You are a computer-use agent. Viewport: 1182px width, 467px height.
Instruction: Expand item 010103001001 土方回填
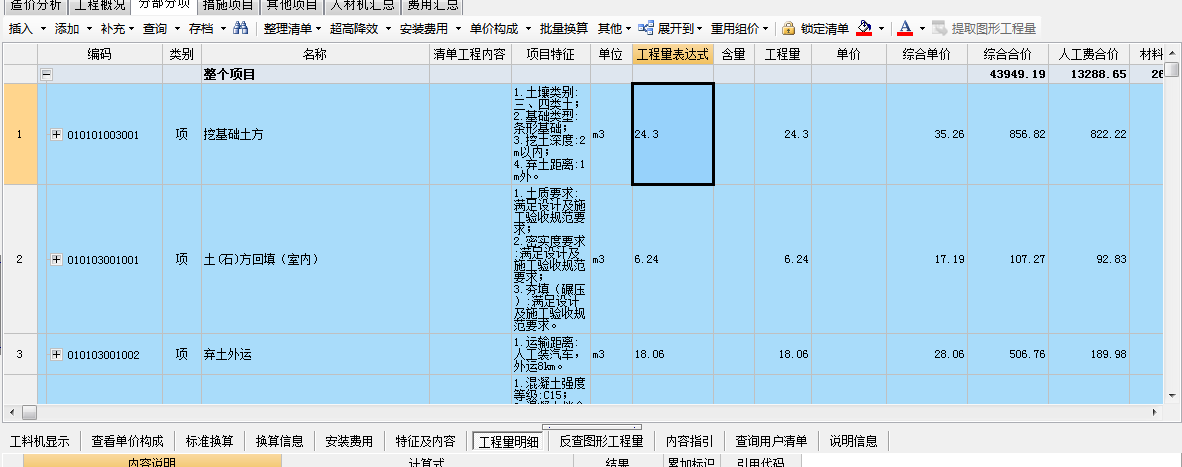[x=57, y=259]
